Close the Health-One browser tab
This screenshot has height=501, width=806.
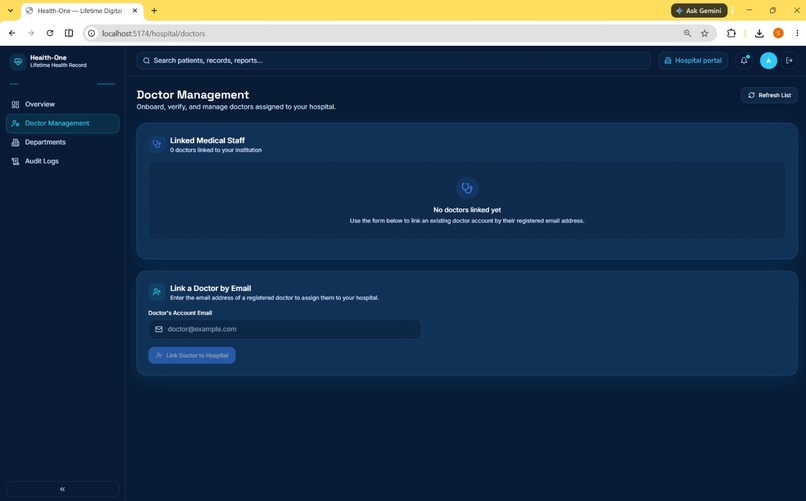tap(135, 10)
